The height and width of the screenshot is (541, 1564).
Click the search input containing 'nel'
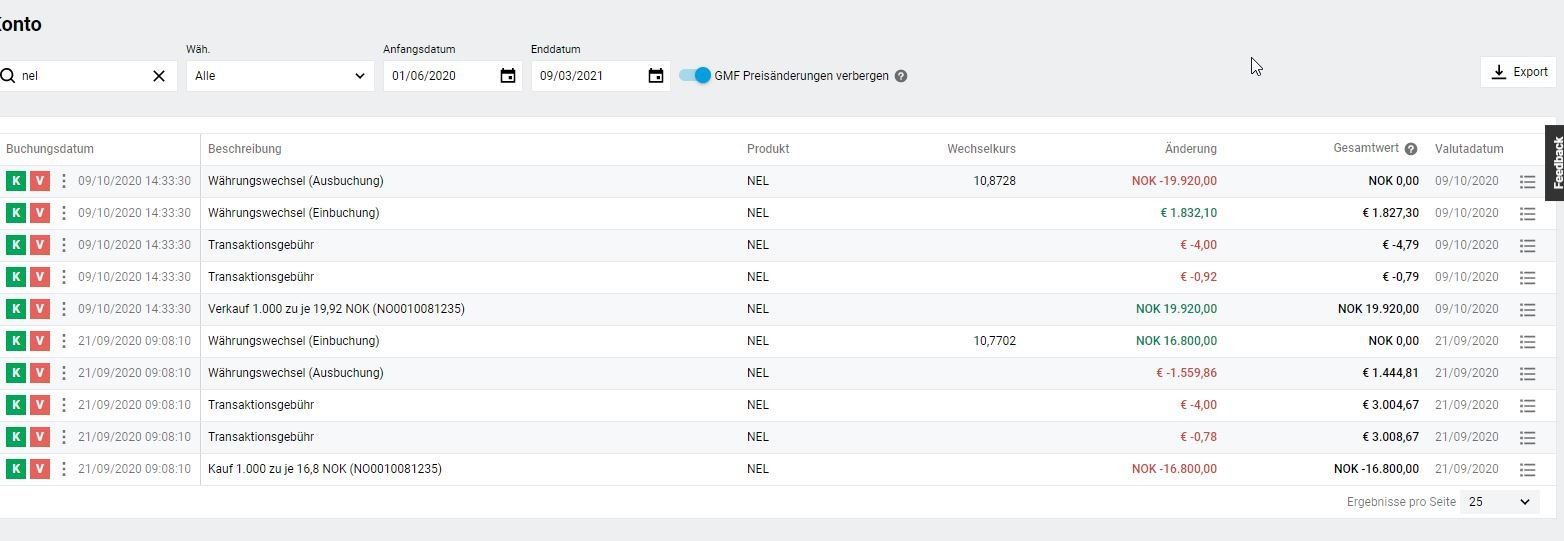[x=80, y=76]
